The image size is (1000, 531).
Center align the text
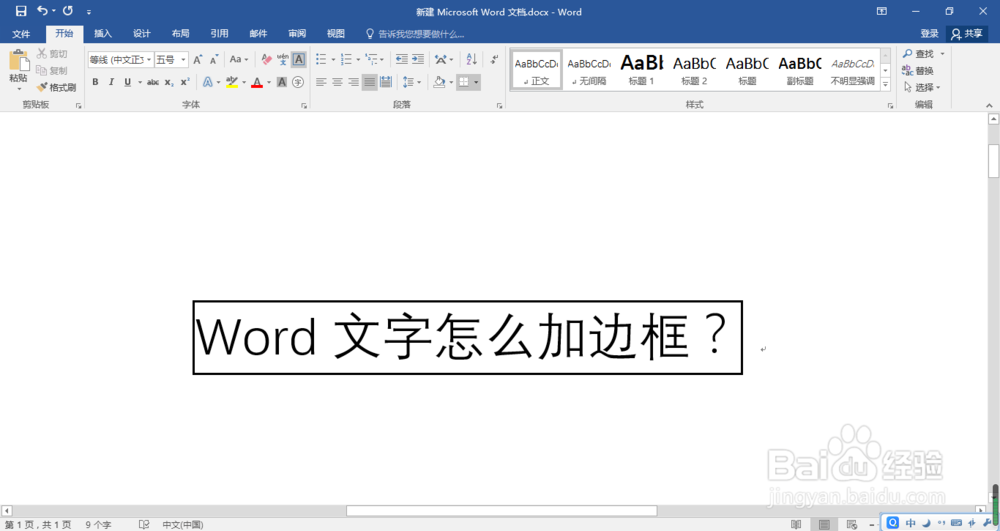point(337,82)
